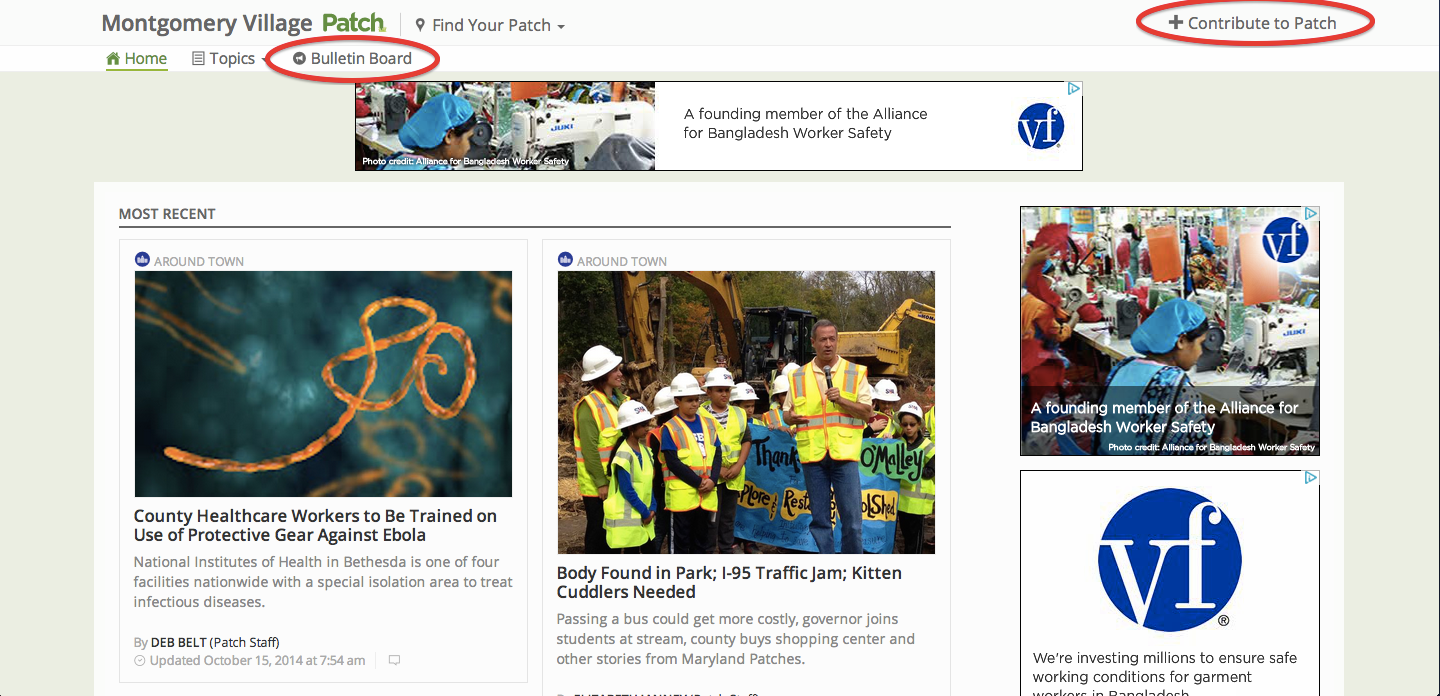Click Around Town category icon above Ebola article
This screenshot has width=1440, height=696.
[x=142, y=260]
